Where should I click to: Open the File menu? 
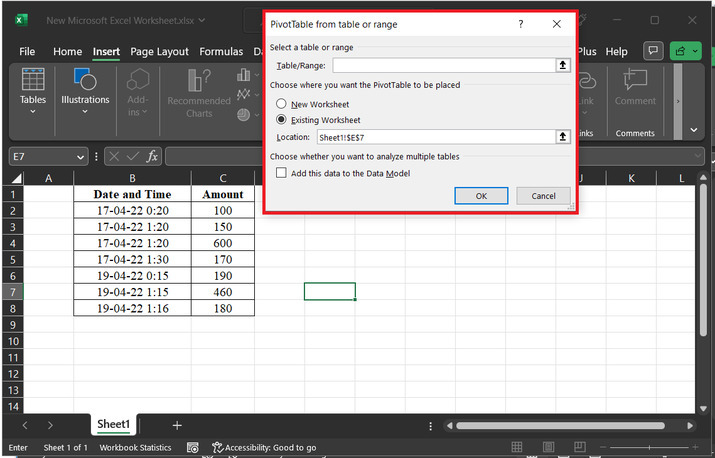click(27, 52)
